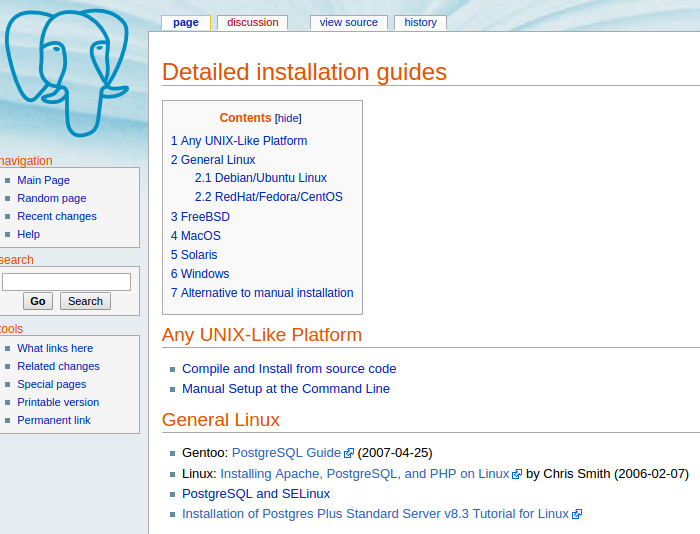
Task: Click the (2007-04-25) date text
Action: point(395,453)
